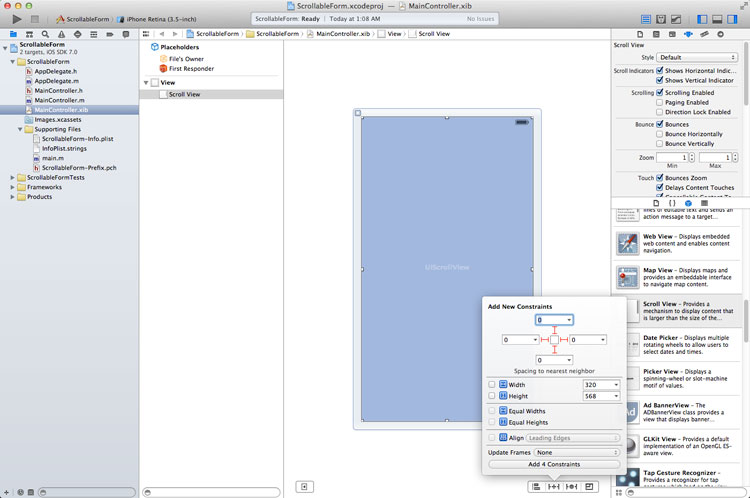Open the Width 320 value dropdown

pyautogui.click(x=616, y=385)
